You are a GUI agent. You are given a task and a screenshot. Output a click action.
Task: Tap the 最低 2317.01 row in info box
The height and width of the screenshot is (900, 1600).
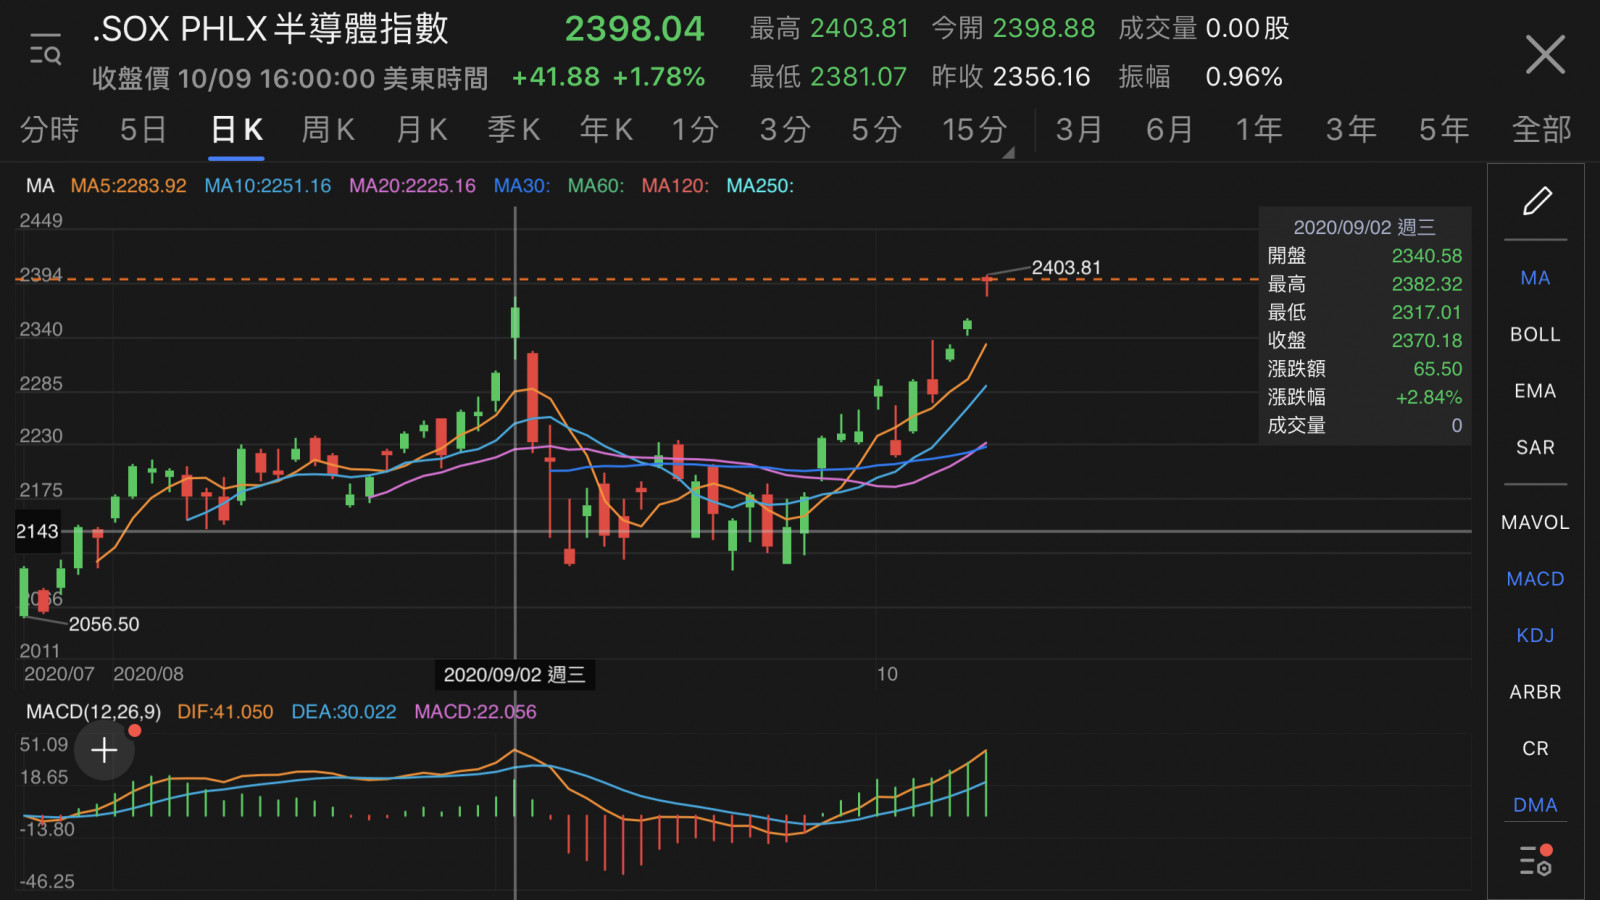click(1365, 312)
